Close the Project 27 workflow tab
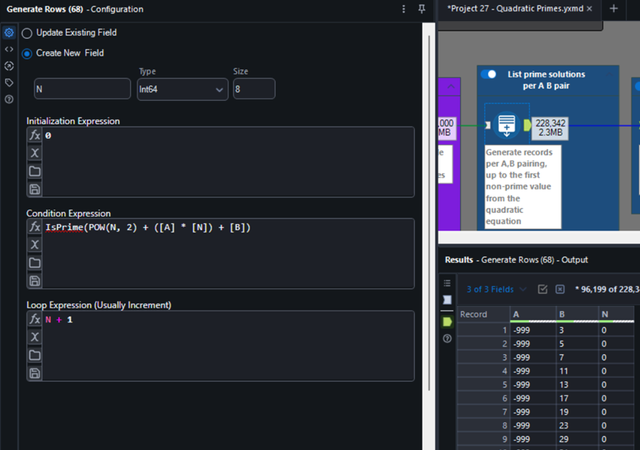 pyautogui.click(x=589, y=9)
